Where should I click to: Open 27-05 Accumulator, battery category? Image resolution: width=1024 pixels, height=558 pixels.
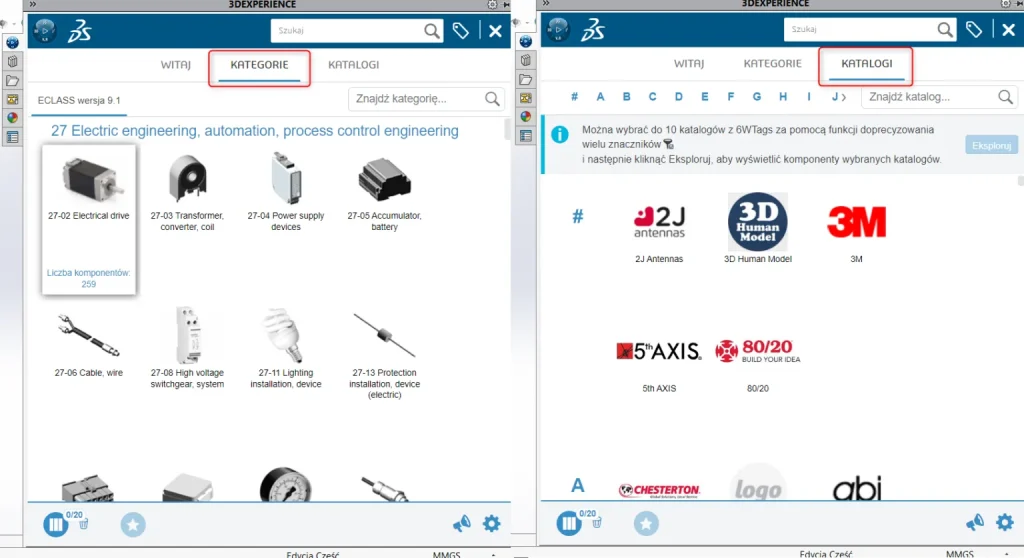tap(385, 192)
